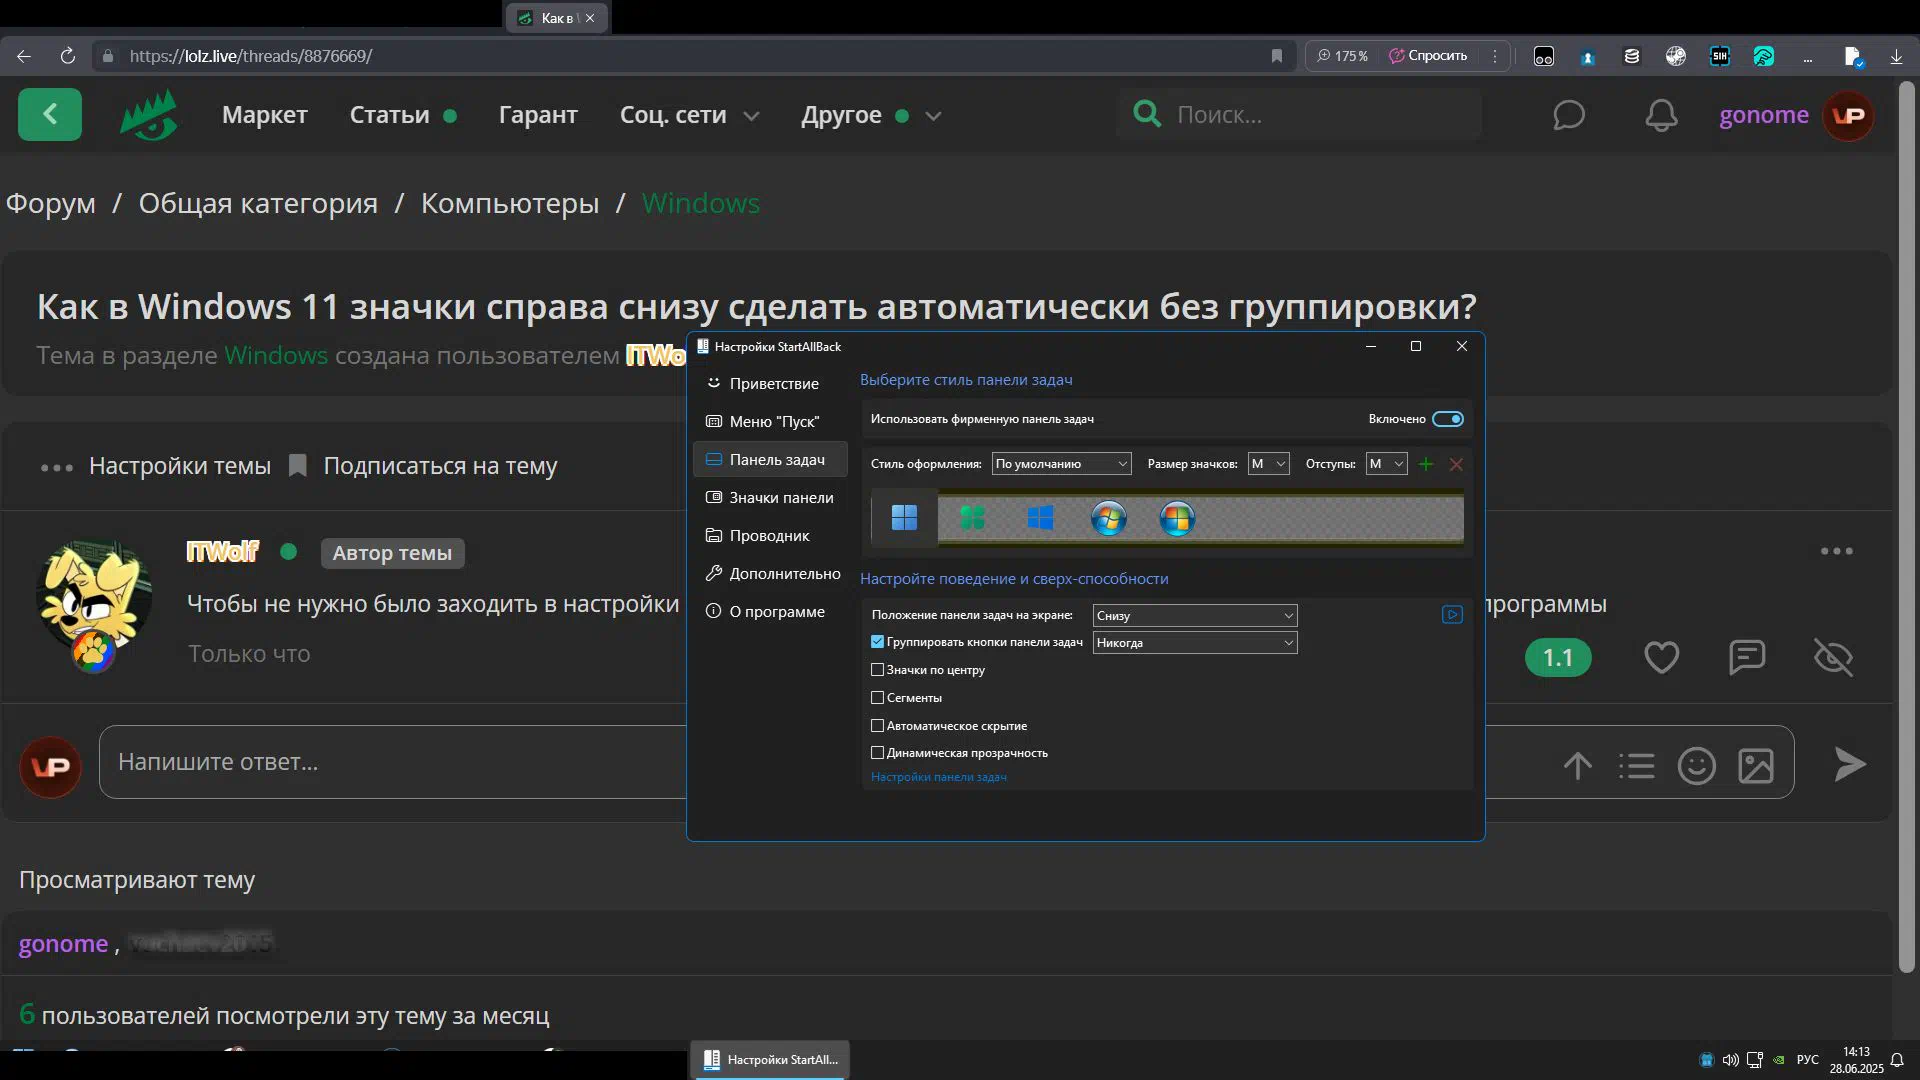Select the Vista orb start button style
1920x1080 pixels.
[x=1177, y=518]
